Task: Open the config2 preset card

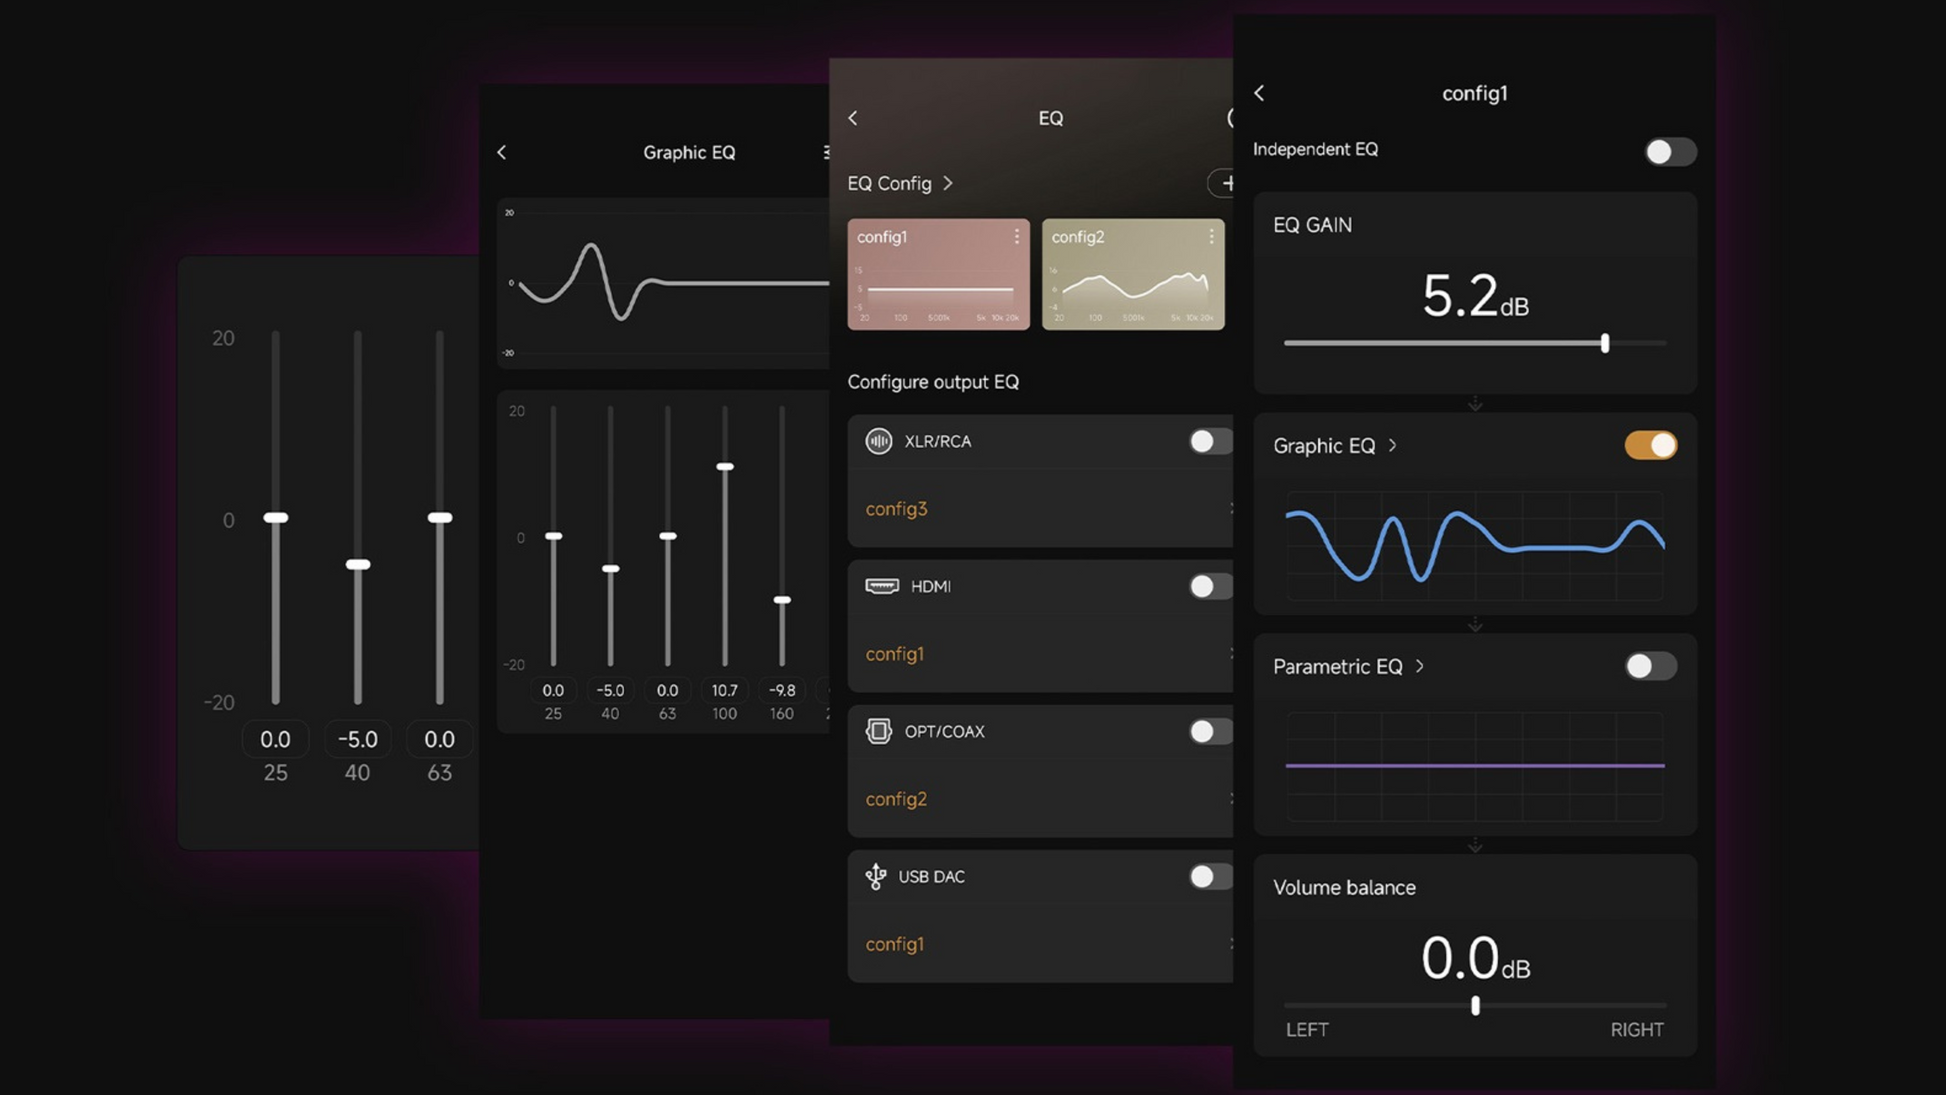Action: (x=1133, y=274)
